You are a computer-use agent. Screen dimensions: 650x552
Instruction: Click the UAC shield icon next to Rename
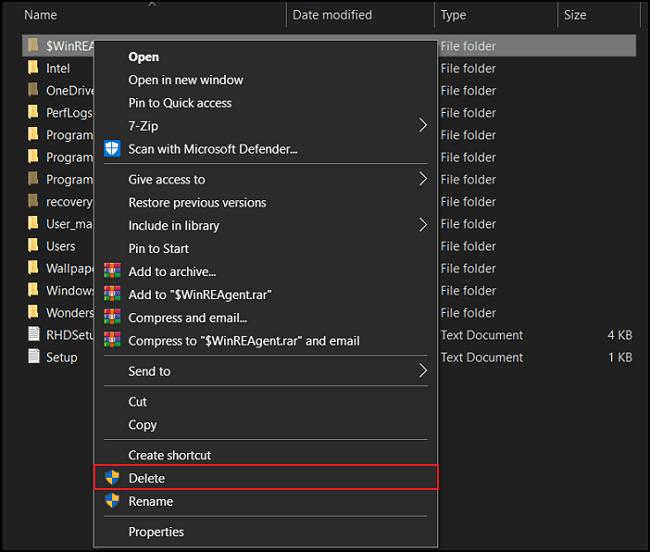(x=112, y=501)
